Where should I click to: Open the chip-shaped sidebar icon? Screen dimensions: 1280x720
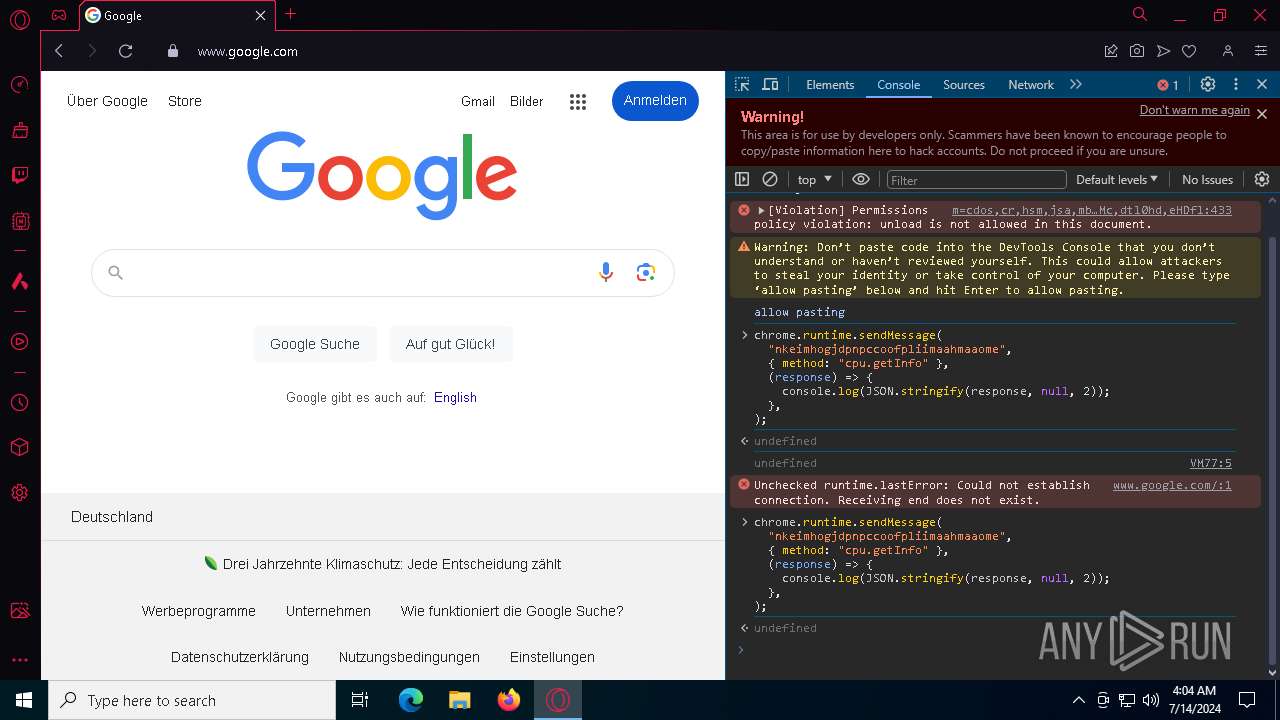tap(19, 221)
